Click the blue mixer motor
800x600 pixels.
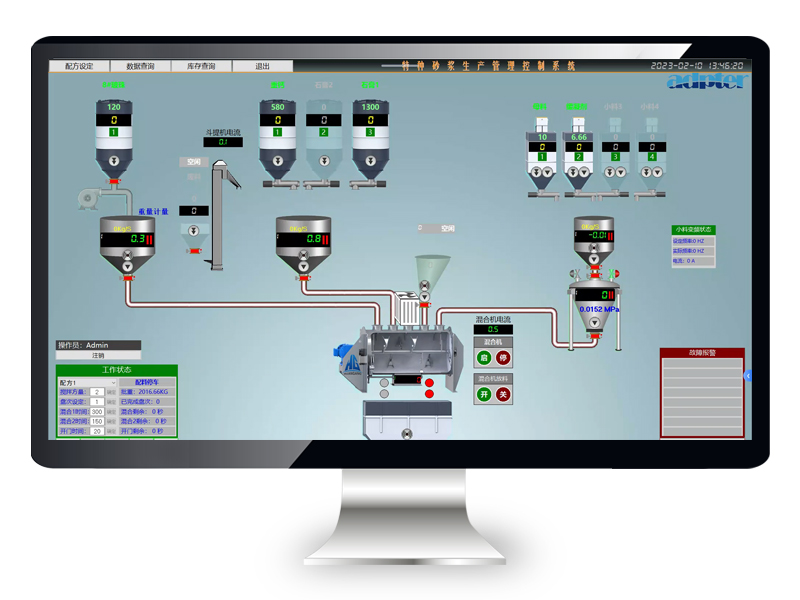[x=343, y=352]
